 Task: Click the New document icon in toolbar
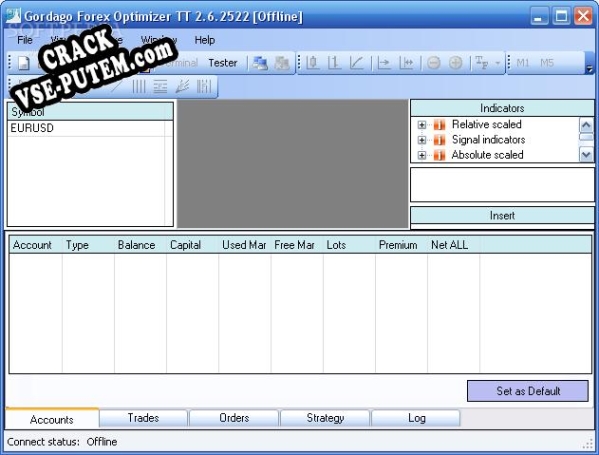click(24, 63)
